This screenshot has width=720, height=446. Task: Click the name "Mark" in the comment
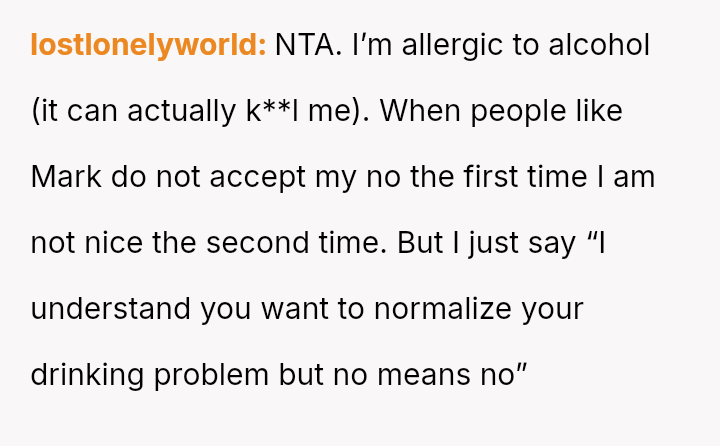(x=66, y=177)
